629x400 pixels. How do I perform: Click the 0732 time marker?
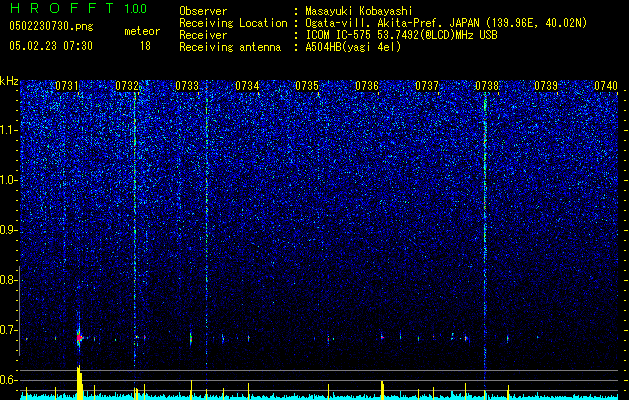click(x=127, y=86)
